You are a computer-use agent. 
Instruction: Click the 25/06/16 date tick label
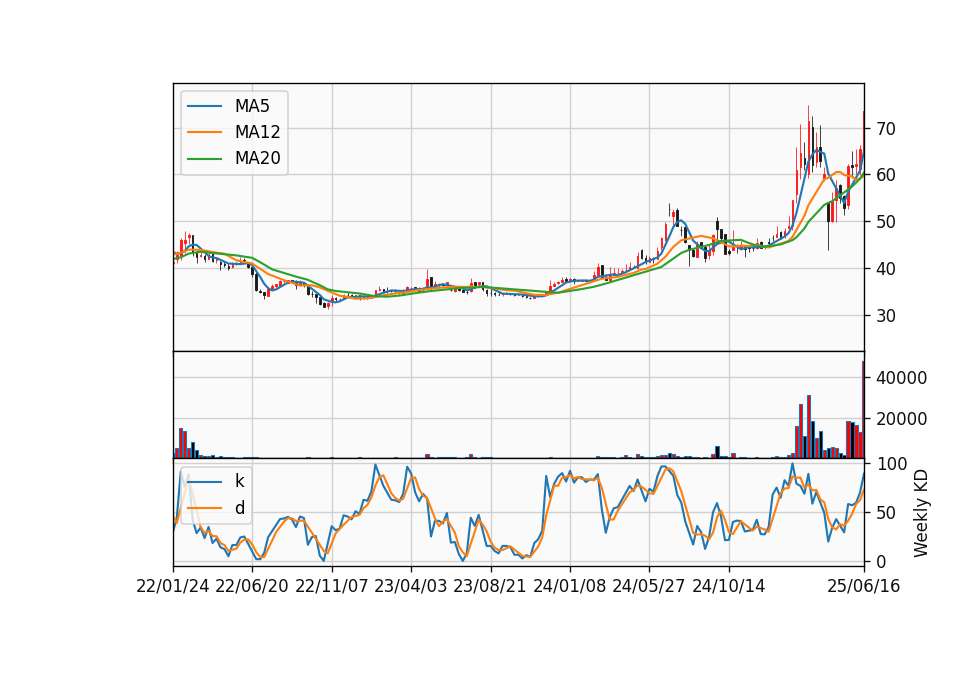click(864, 586)
